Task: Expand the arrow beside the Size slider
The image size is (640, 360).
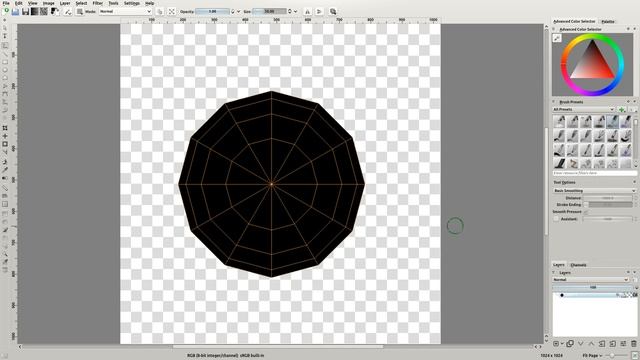Action: coord(296,11)
